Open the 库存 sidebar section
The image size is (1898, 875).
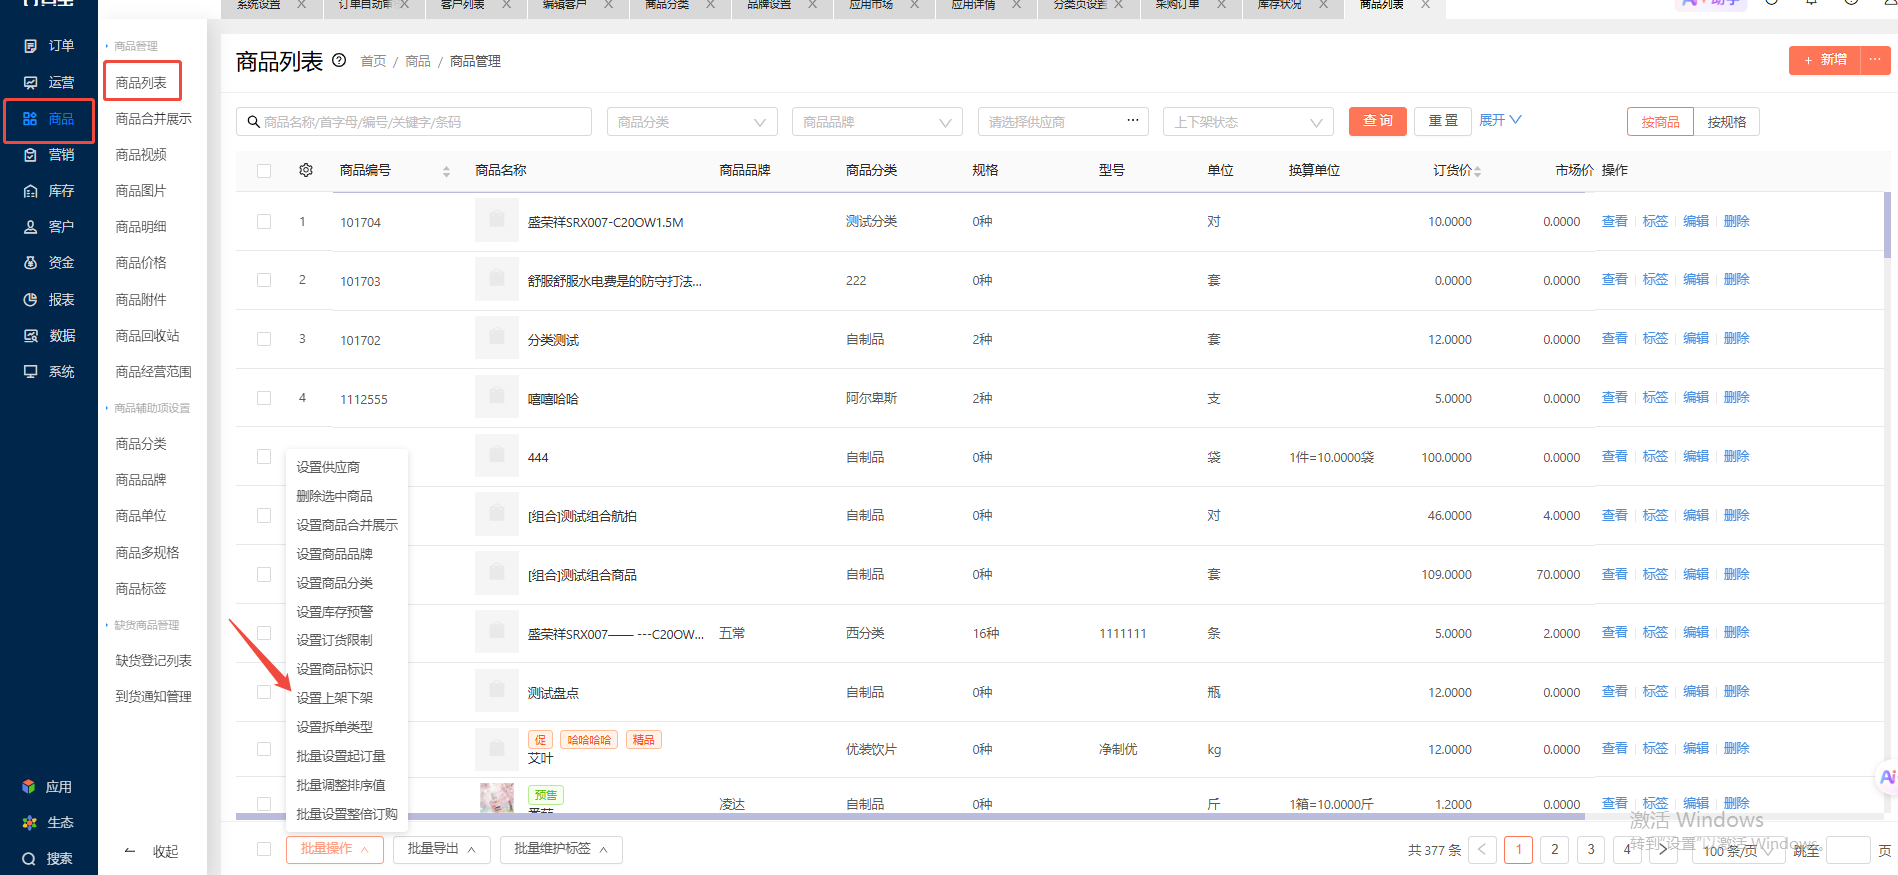pyautogui.click(x=49, y=191)
